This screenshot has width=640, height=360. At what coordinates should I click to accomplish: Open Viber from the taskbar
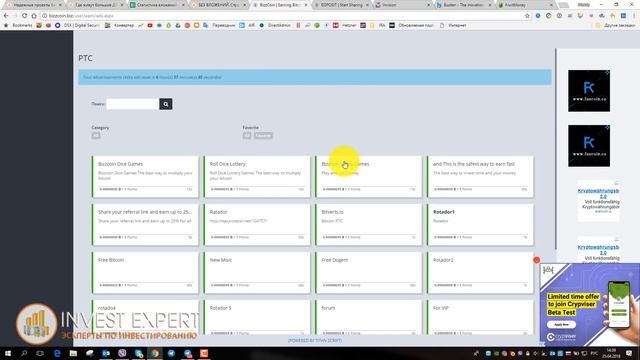click(122, 353)
